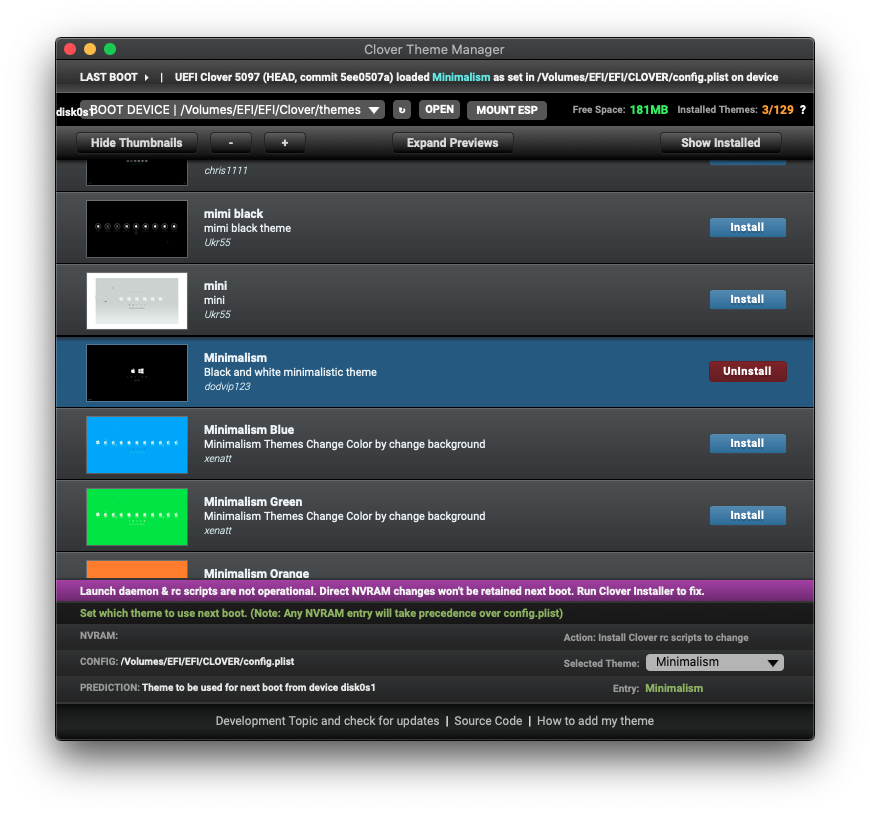The height and width of the screenshot is (814, 870).
Task: Expand the LAST BOOT disclosure arrow
Action: click(x=146, y=78)
